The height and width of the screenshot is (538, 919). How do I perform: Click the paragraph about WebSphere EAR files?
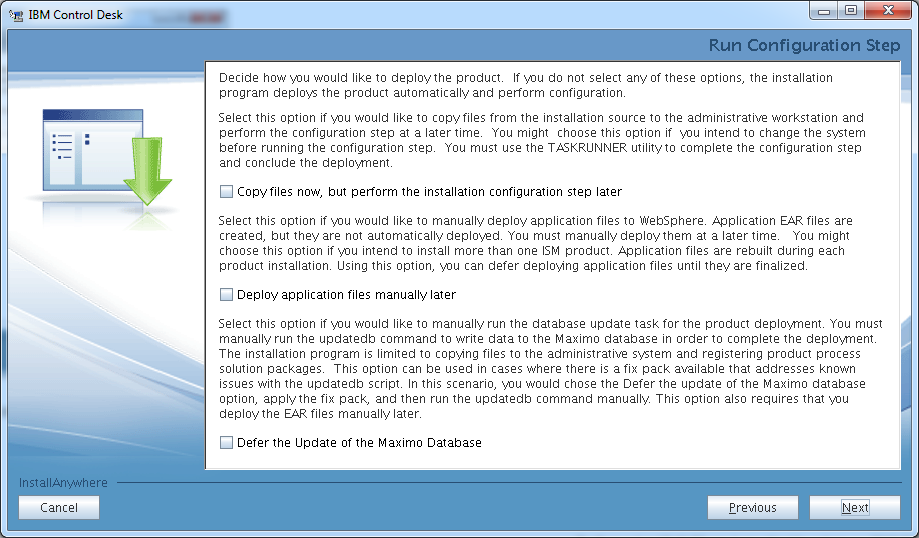point(536,243)
